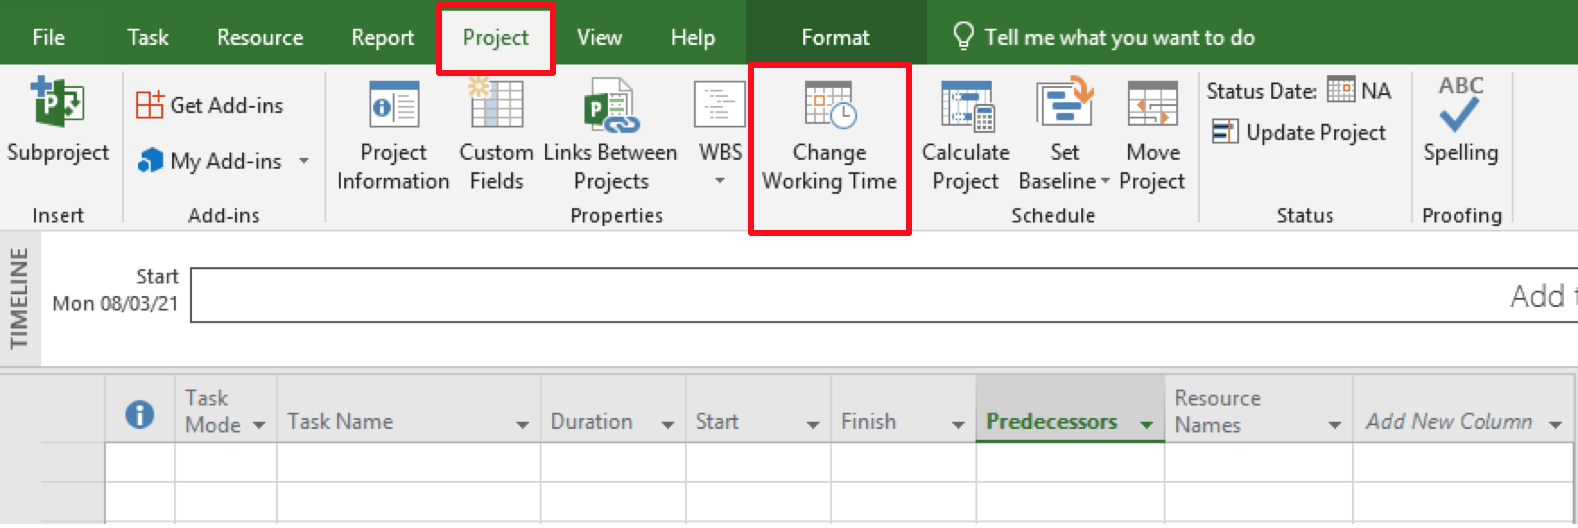
Task: Switch to the Resource tab
Action: [x=260, y=37]
